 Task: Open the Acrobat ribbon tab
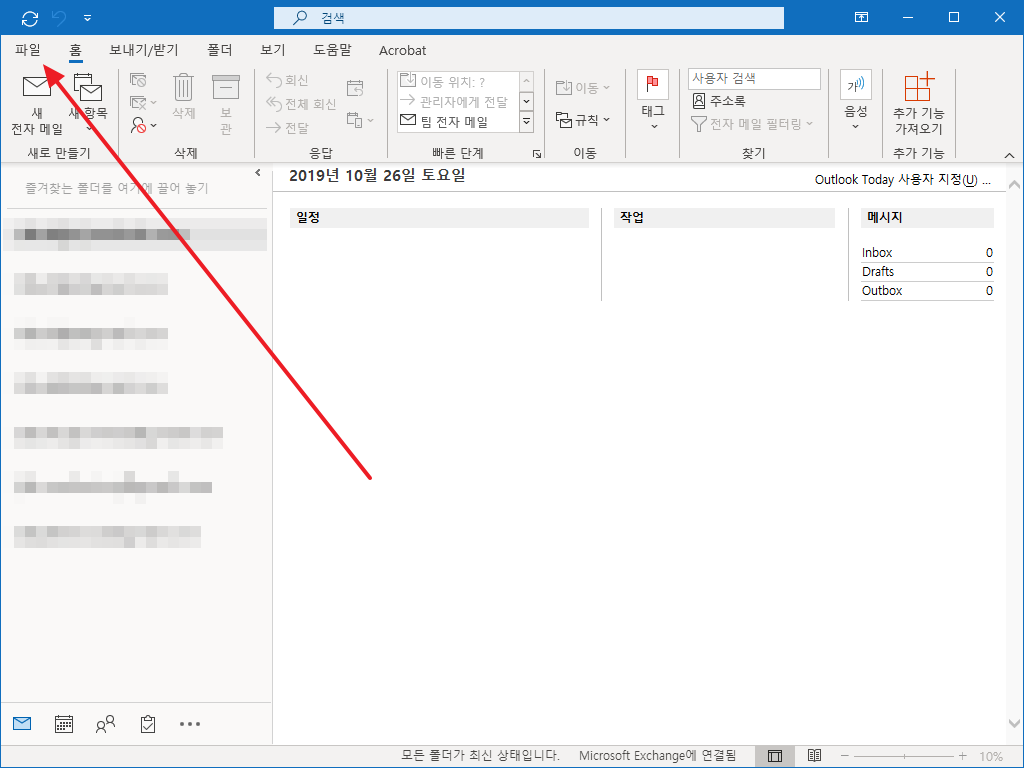coord(402,50)
